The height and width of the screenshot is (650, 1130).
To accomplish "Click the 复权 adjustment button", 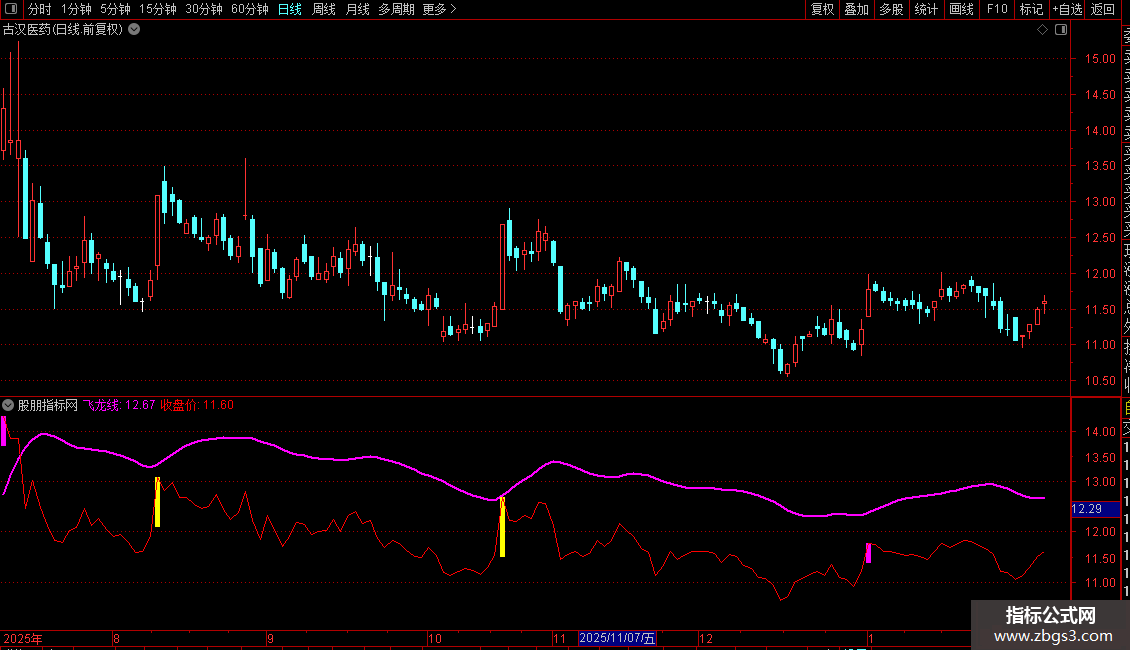I will (x=822, y=9).
